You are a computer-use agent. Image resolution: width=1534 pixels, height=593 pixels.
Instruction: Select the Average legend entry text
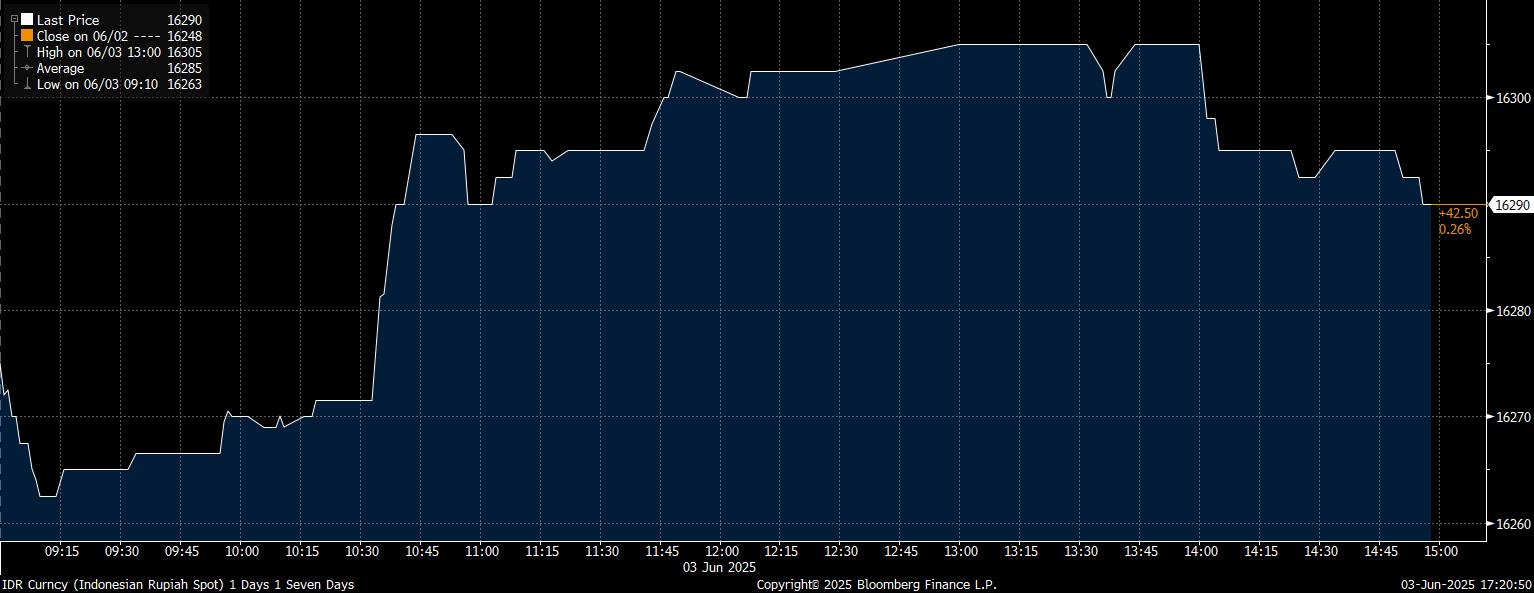click(x=60, y=68)
